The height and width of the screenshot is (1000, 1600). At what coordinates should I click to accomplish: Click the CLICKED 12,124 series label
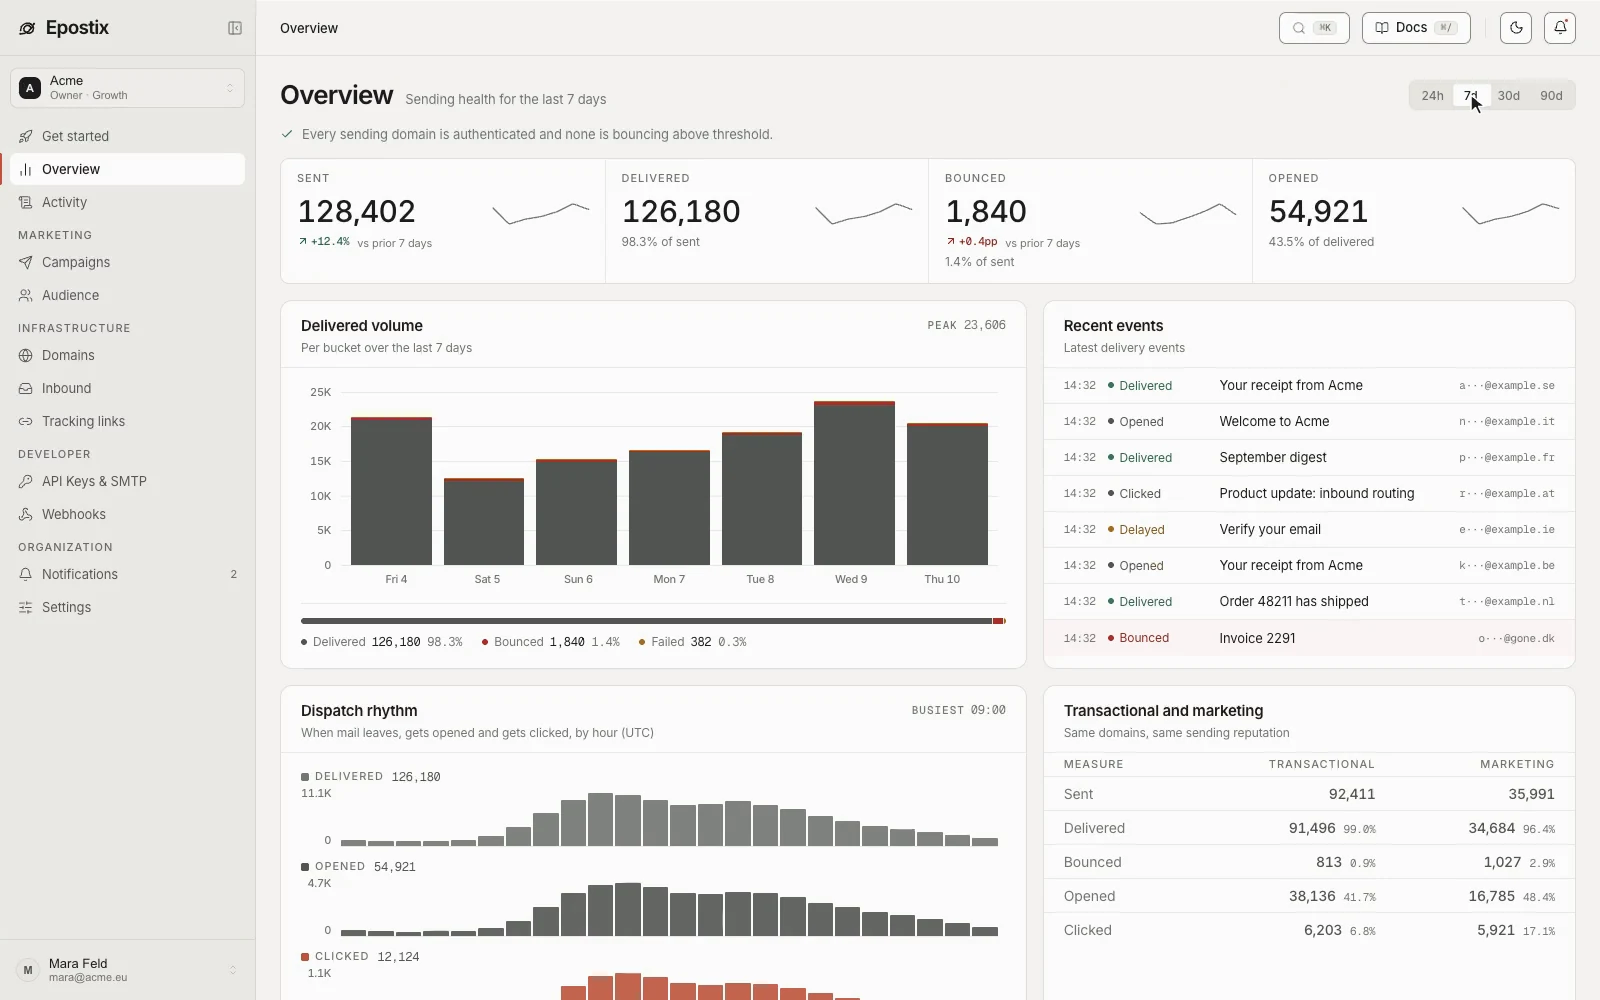(x=360, y=957)
